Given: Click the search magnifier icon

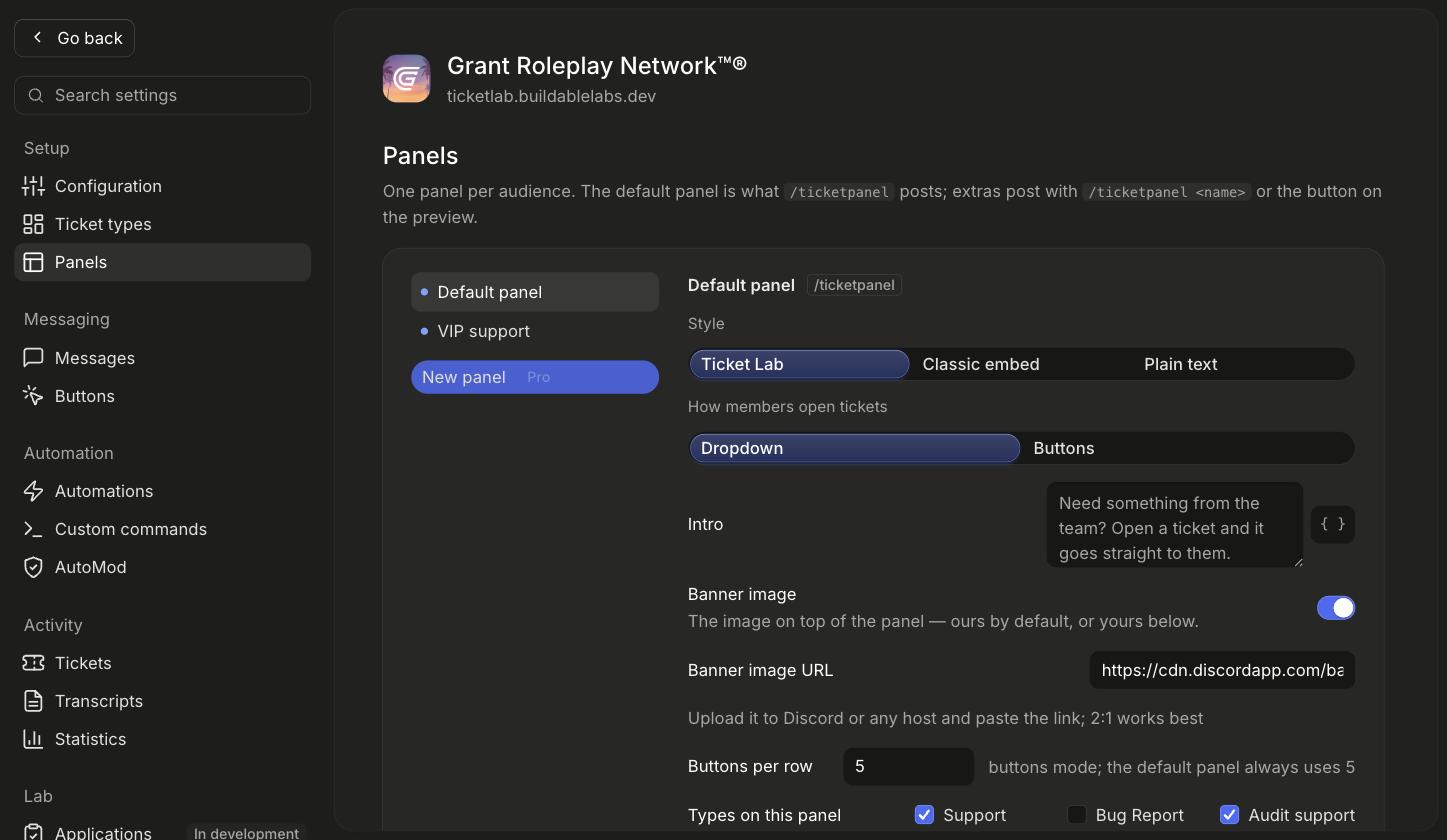Looking at the screenshot, I should pyautogui.click(x=36, y=95).
